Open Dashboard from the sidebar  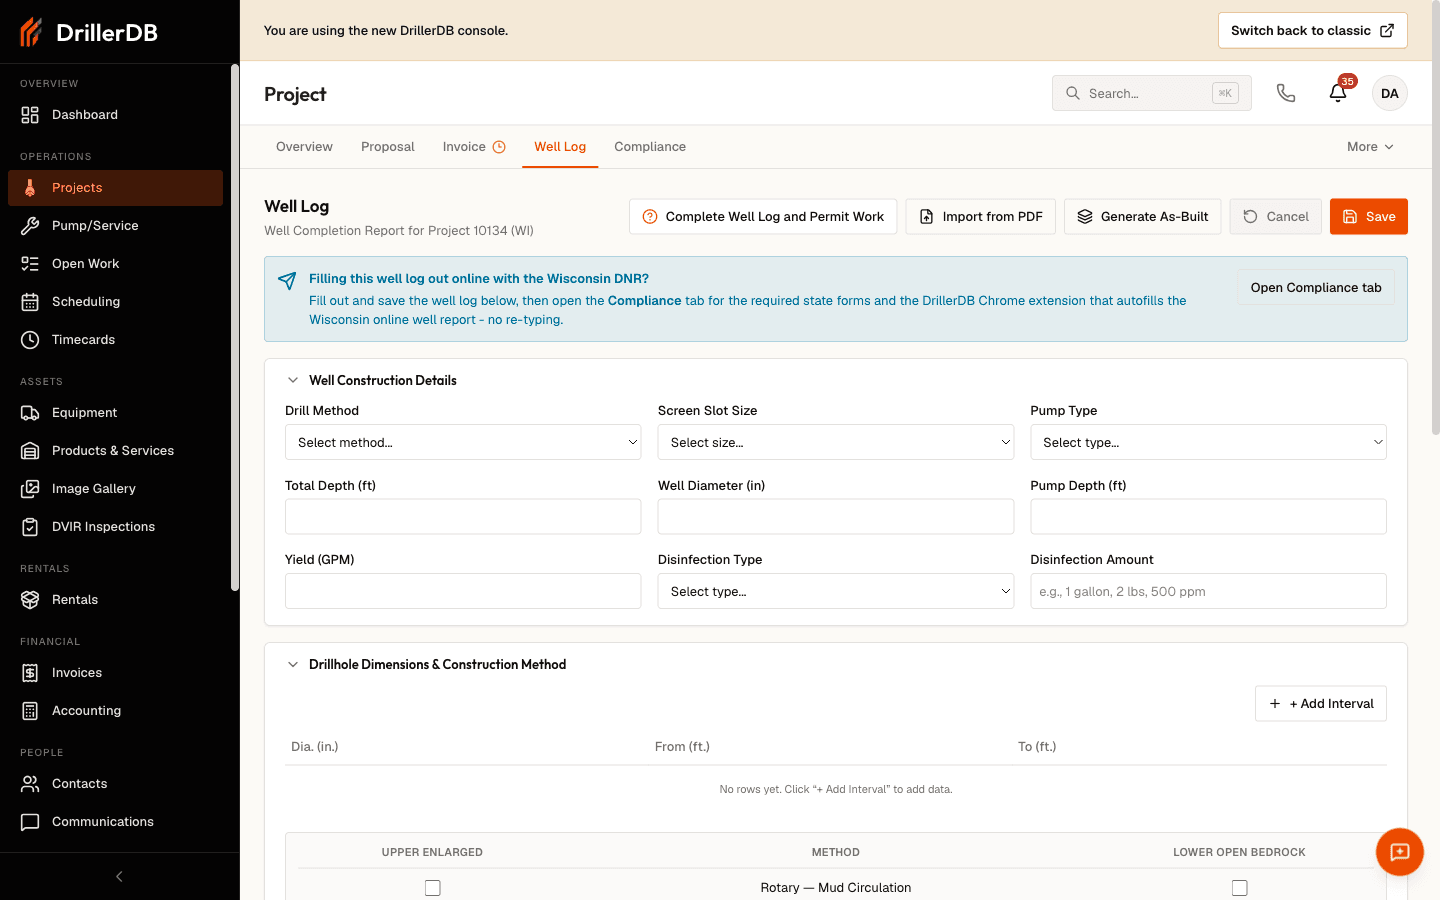pyautogui.click(x=115, y=115)
